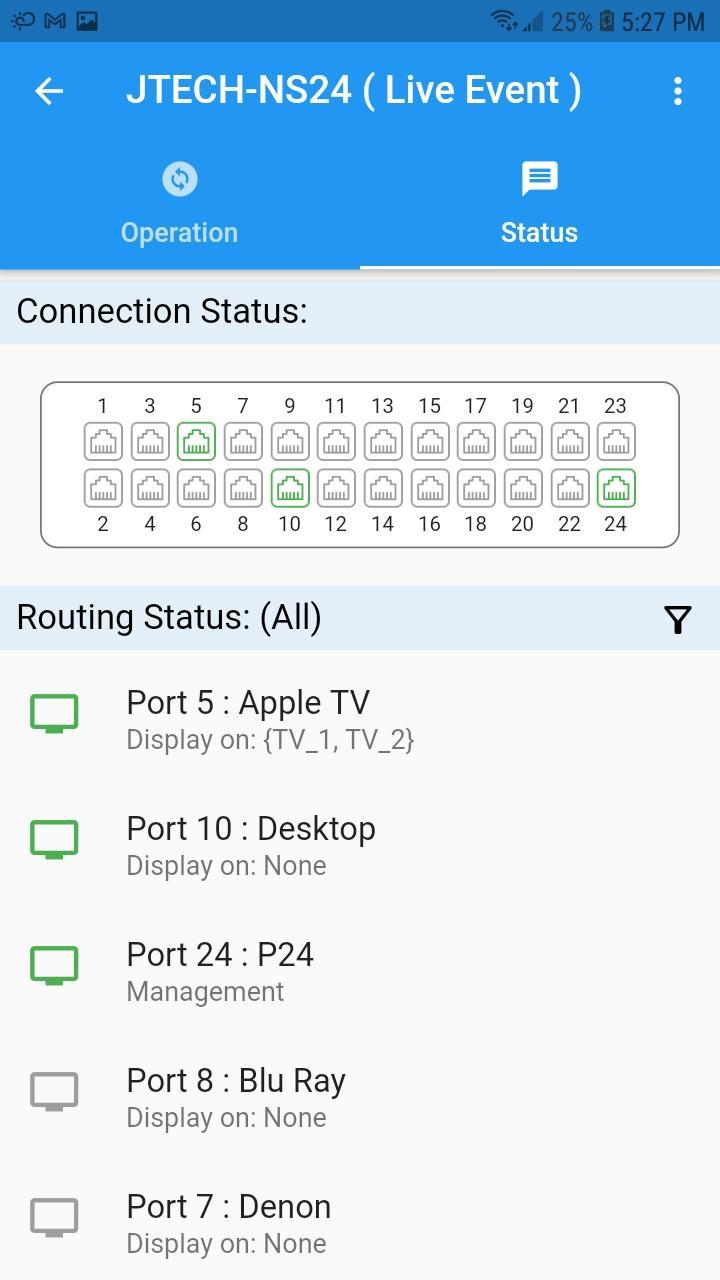720x1280 pixels.
Task: Select the port 13 jack icon
Action: 383,441
